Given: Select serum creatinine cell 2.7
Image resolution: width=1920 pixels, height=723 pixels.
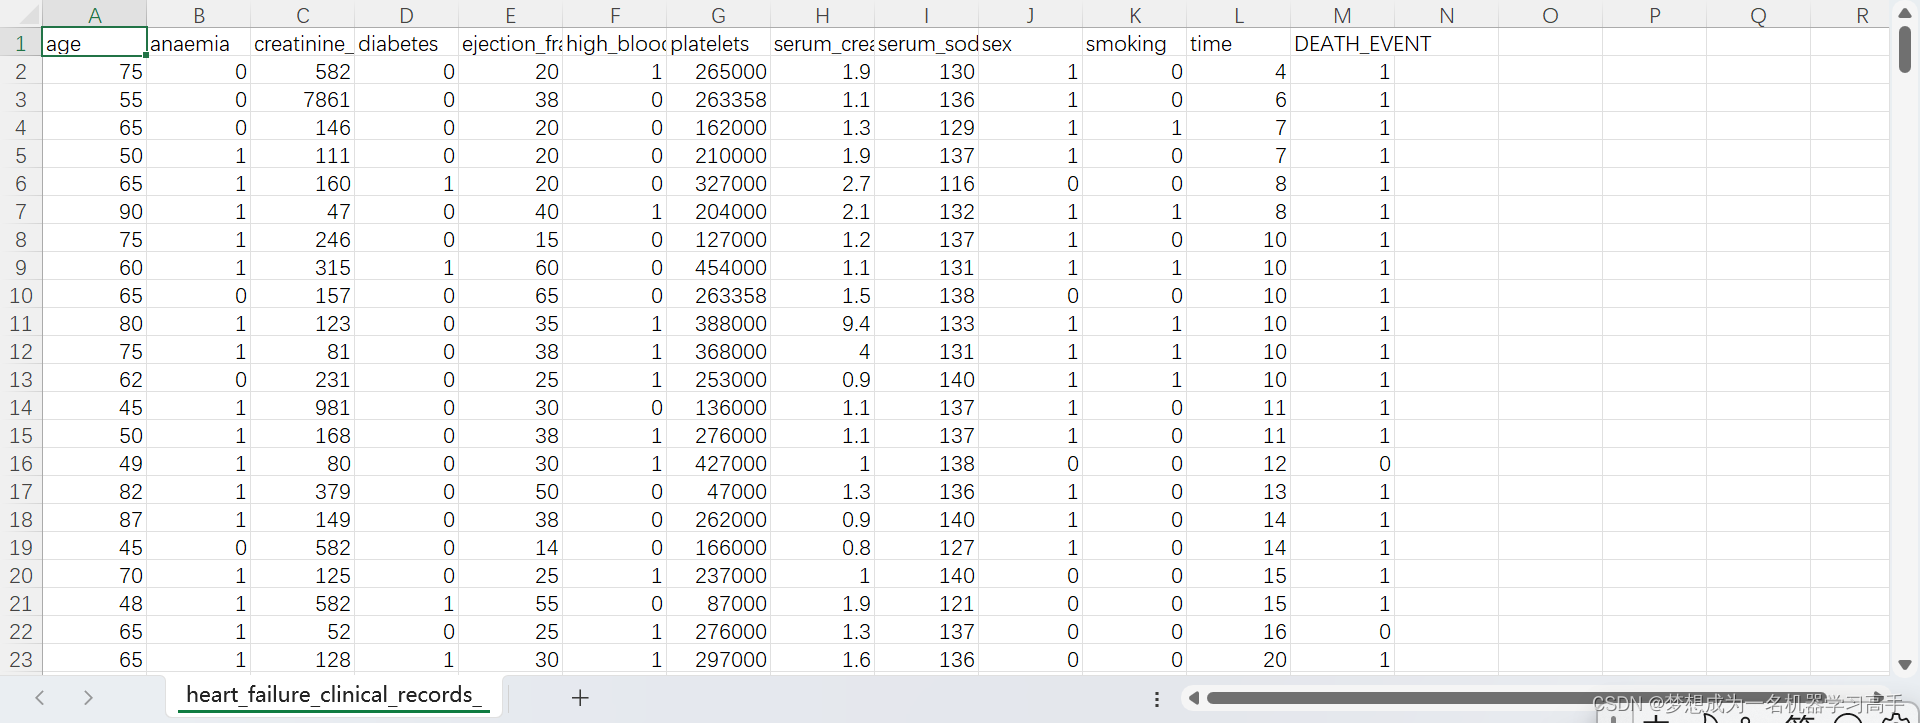Looking at the screenshot, I should click(x=822, y=183).
